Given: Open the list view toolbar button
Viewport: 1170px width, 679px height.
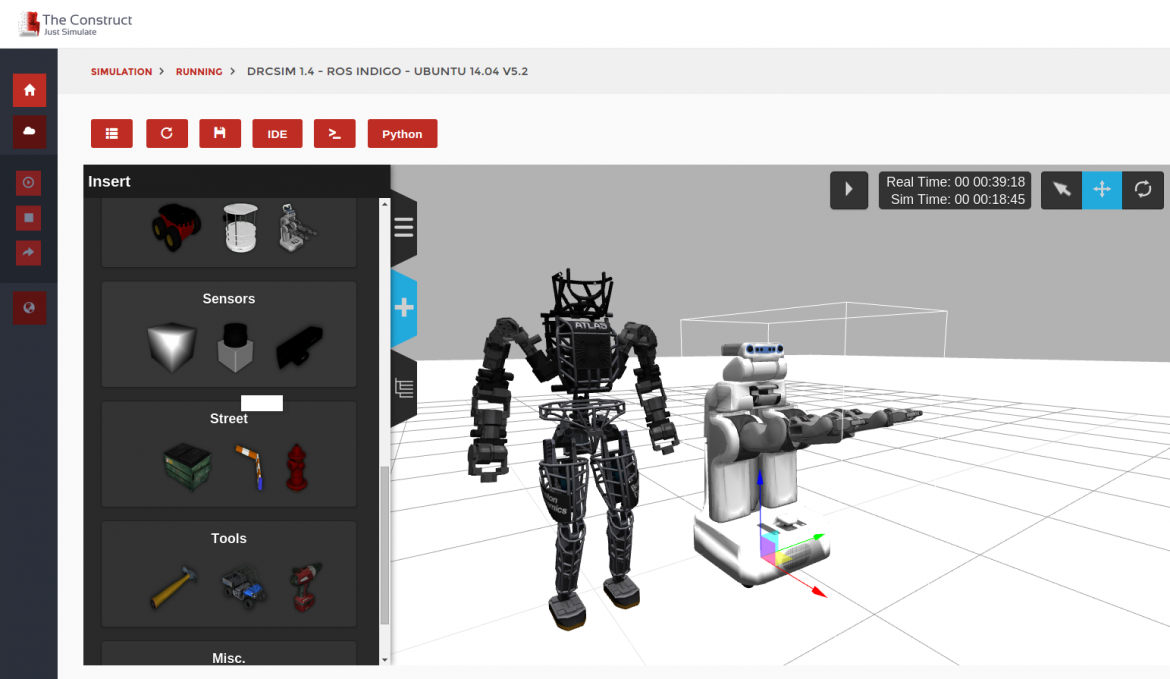Looking at the screenshot, I should click(112, 134).
